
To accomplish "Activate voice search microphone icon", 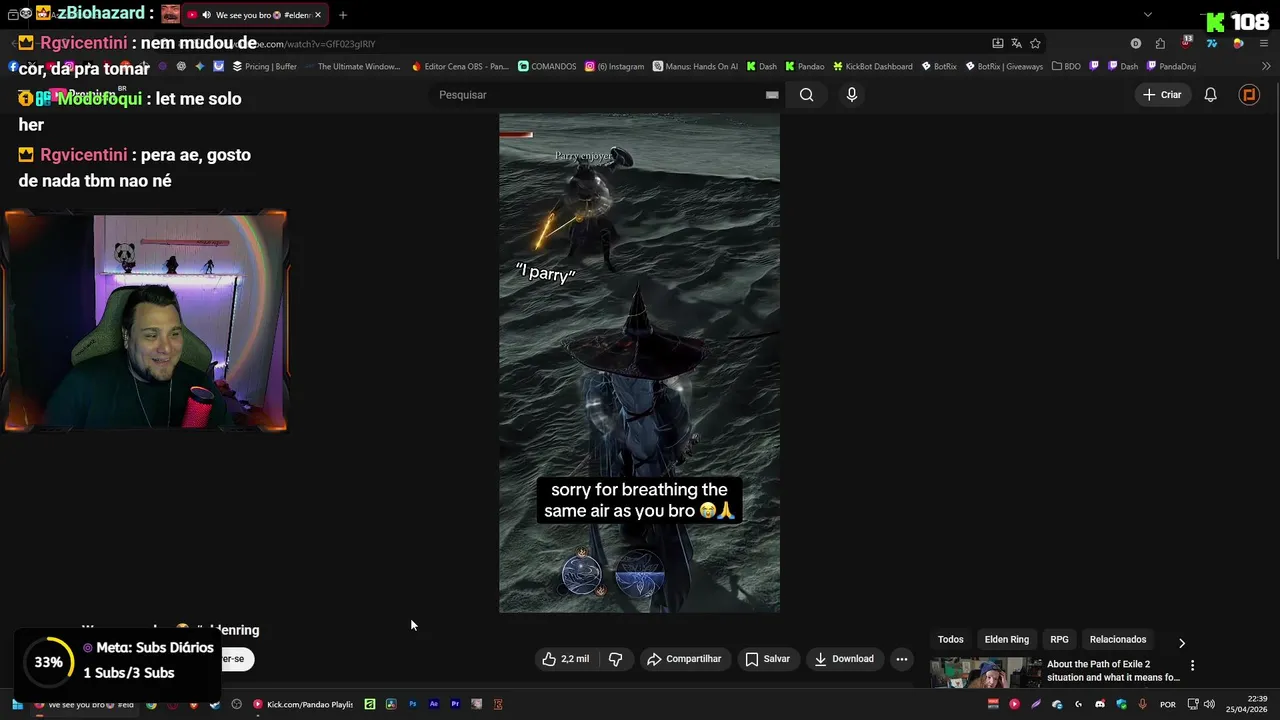I will (x=851, y=95).
